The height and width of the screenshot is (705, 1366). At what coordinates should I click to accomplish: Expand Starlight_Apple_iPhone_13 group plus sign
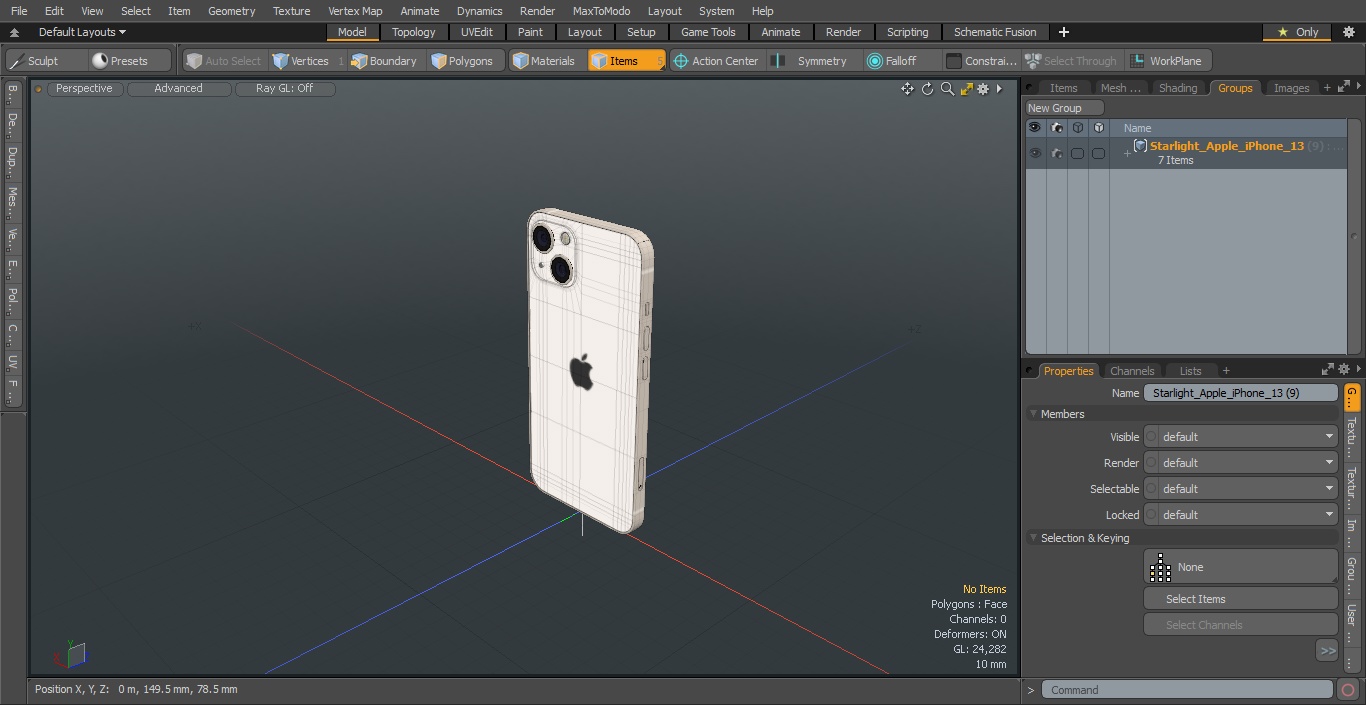1127,153
